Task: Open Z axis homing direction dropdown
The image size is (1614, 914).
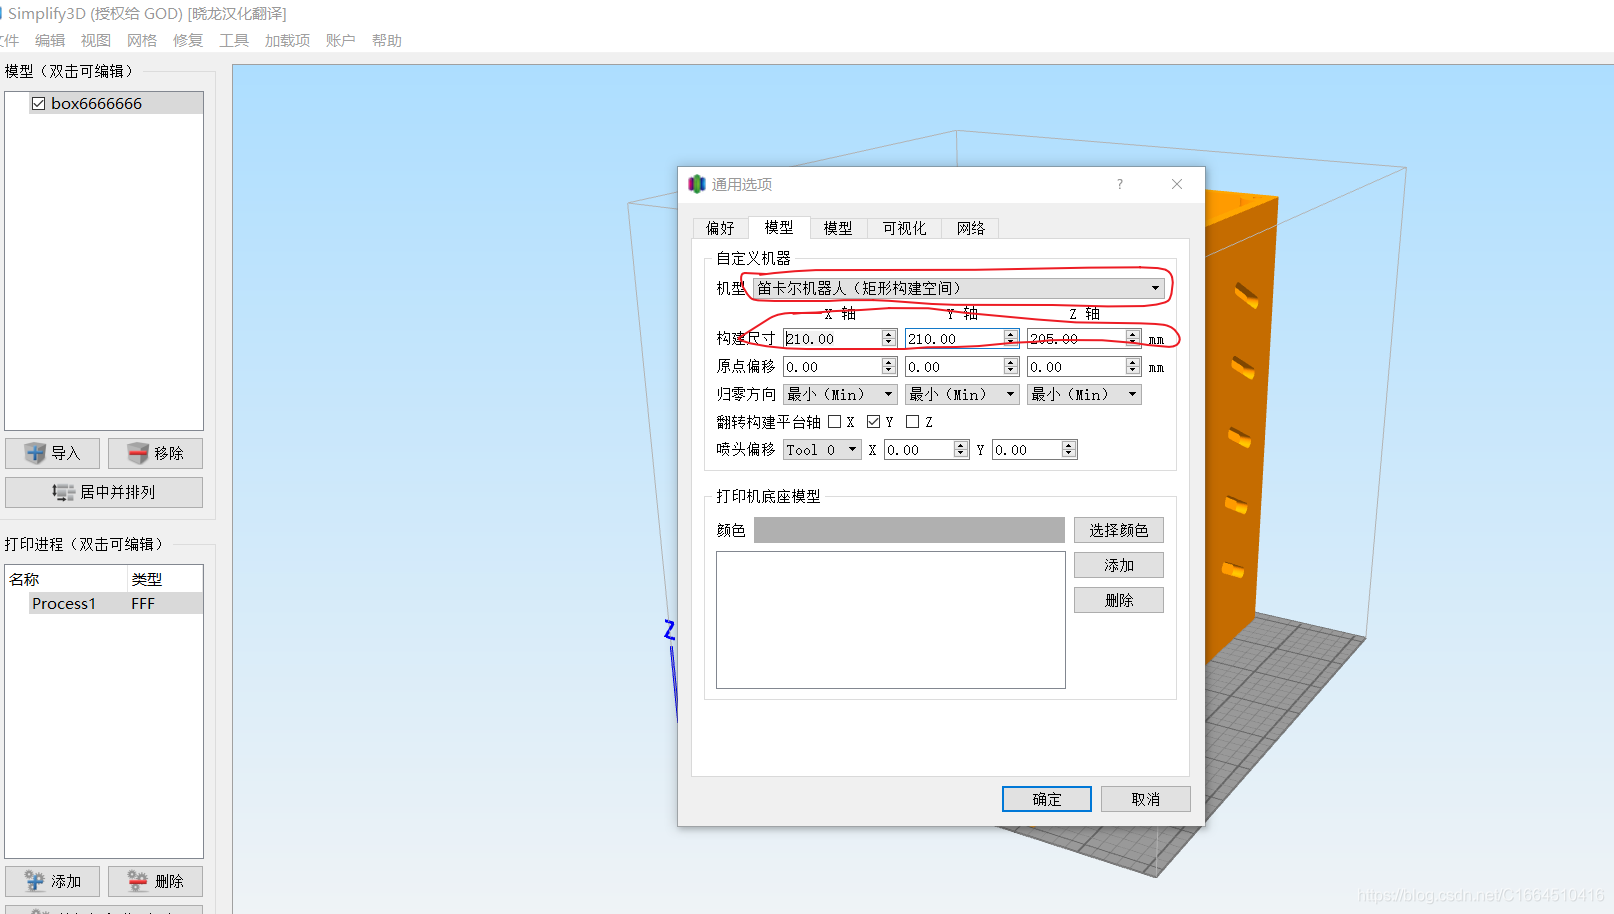Action: [1084, 394]
